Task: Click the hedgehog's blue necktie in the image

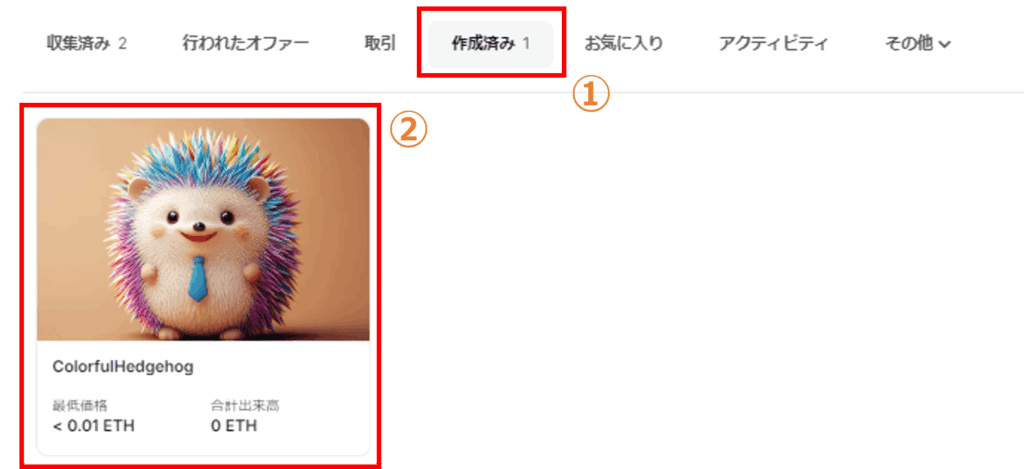Action: point(198,279)
